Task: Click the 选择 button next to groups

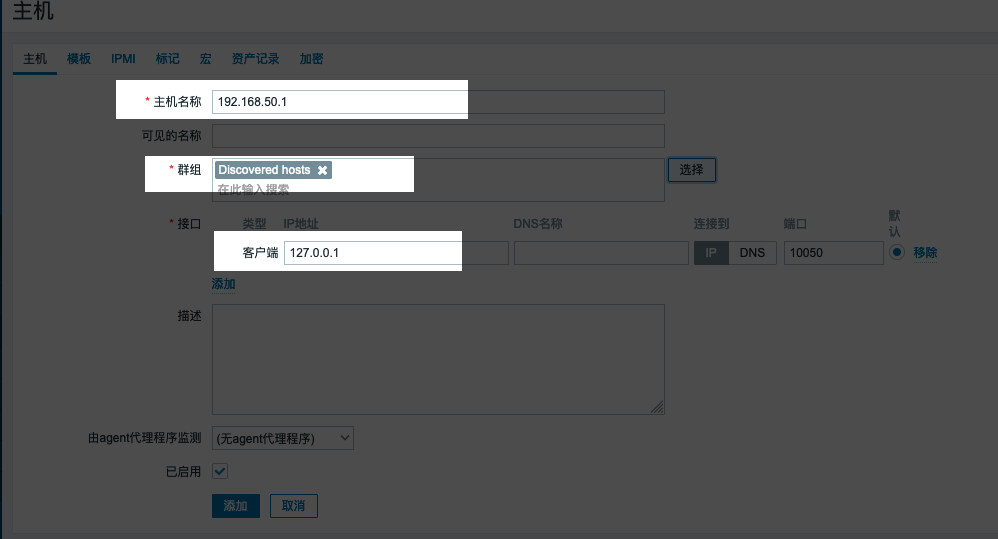Action: tap(691, 170)
